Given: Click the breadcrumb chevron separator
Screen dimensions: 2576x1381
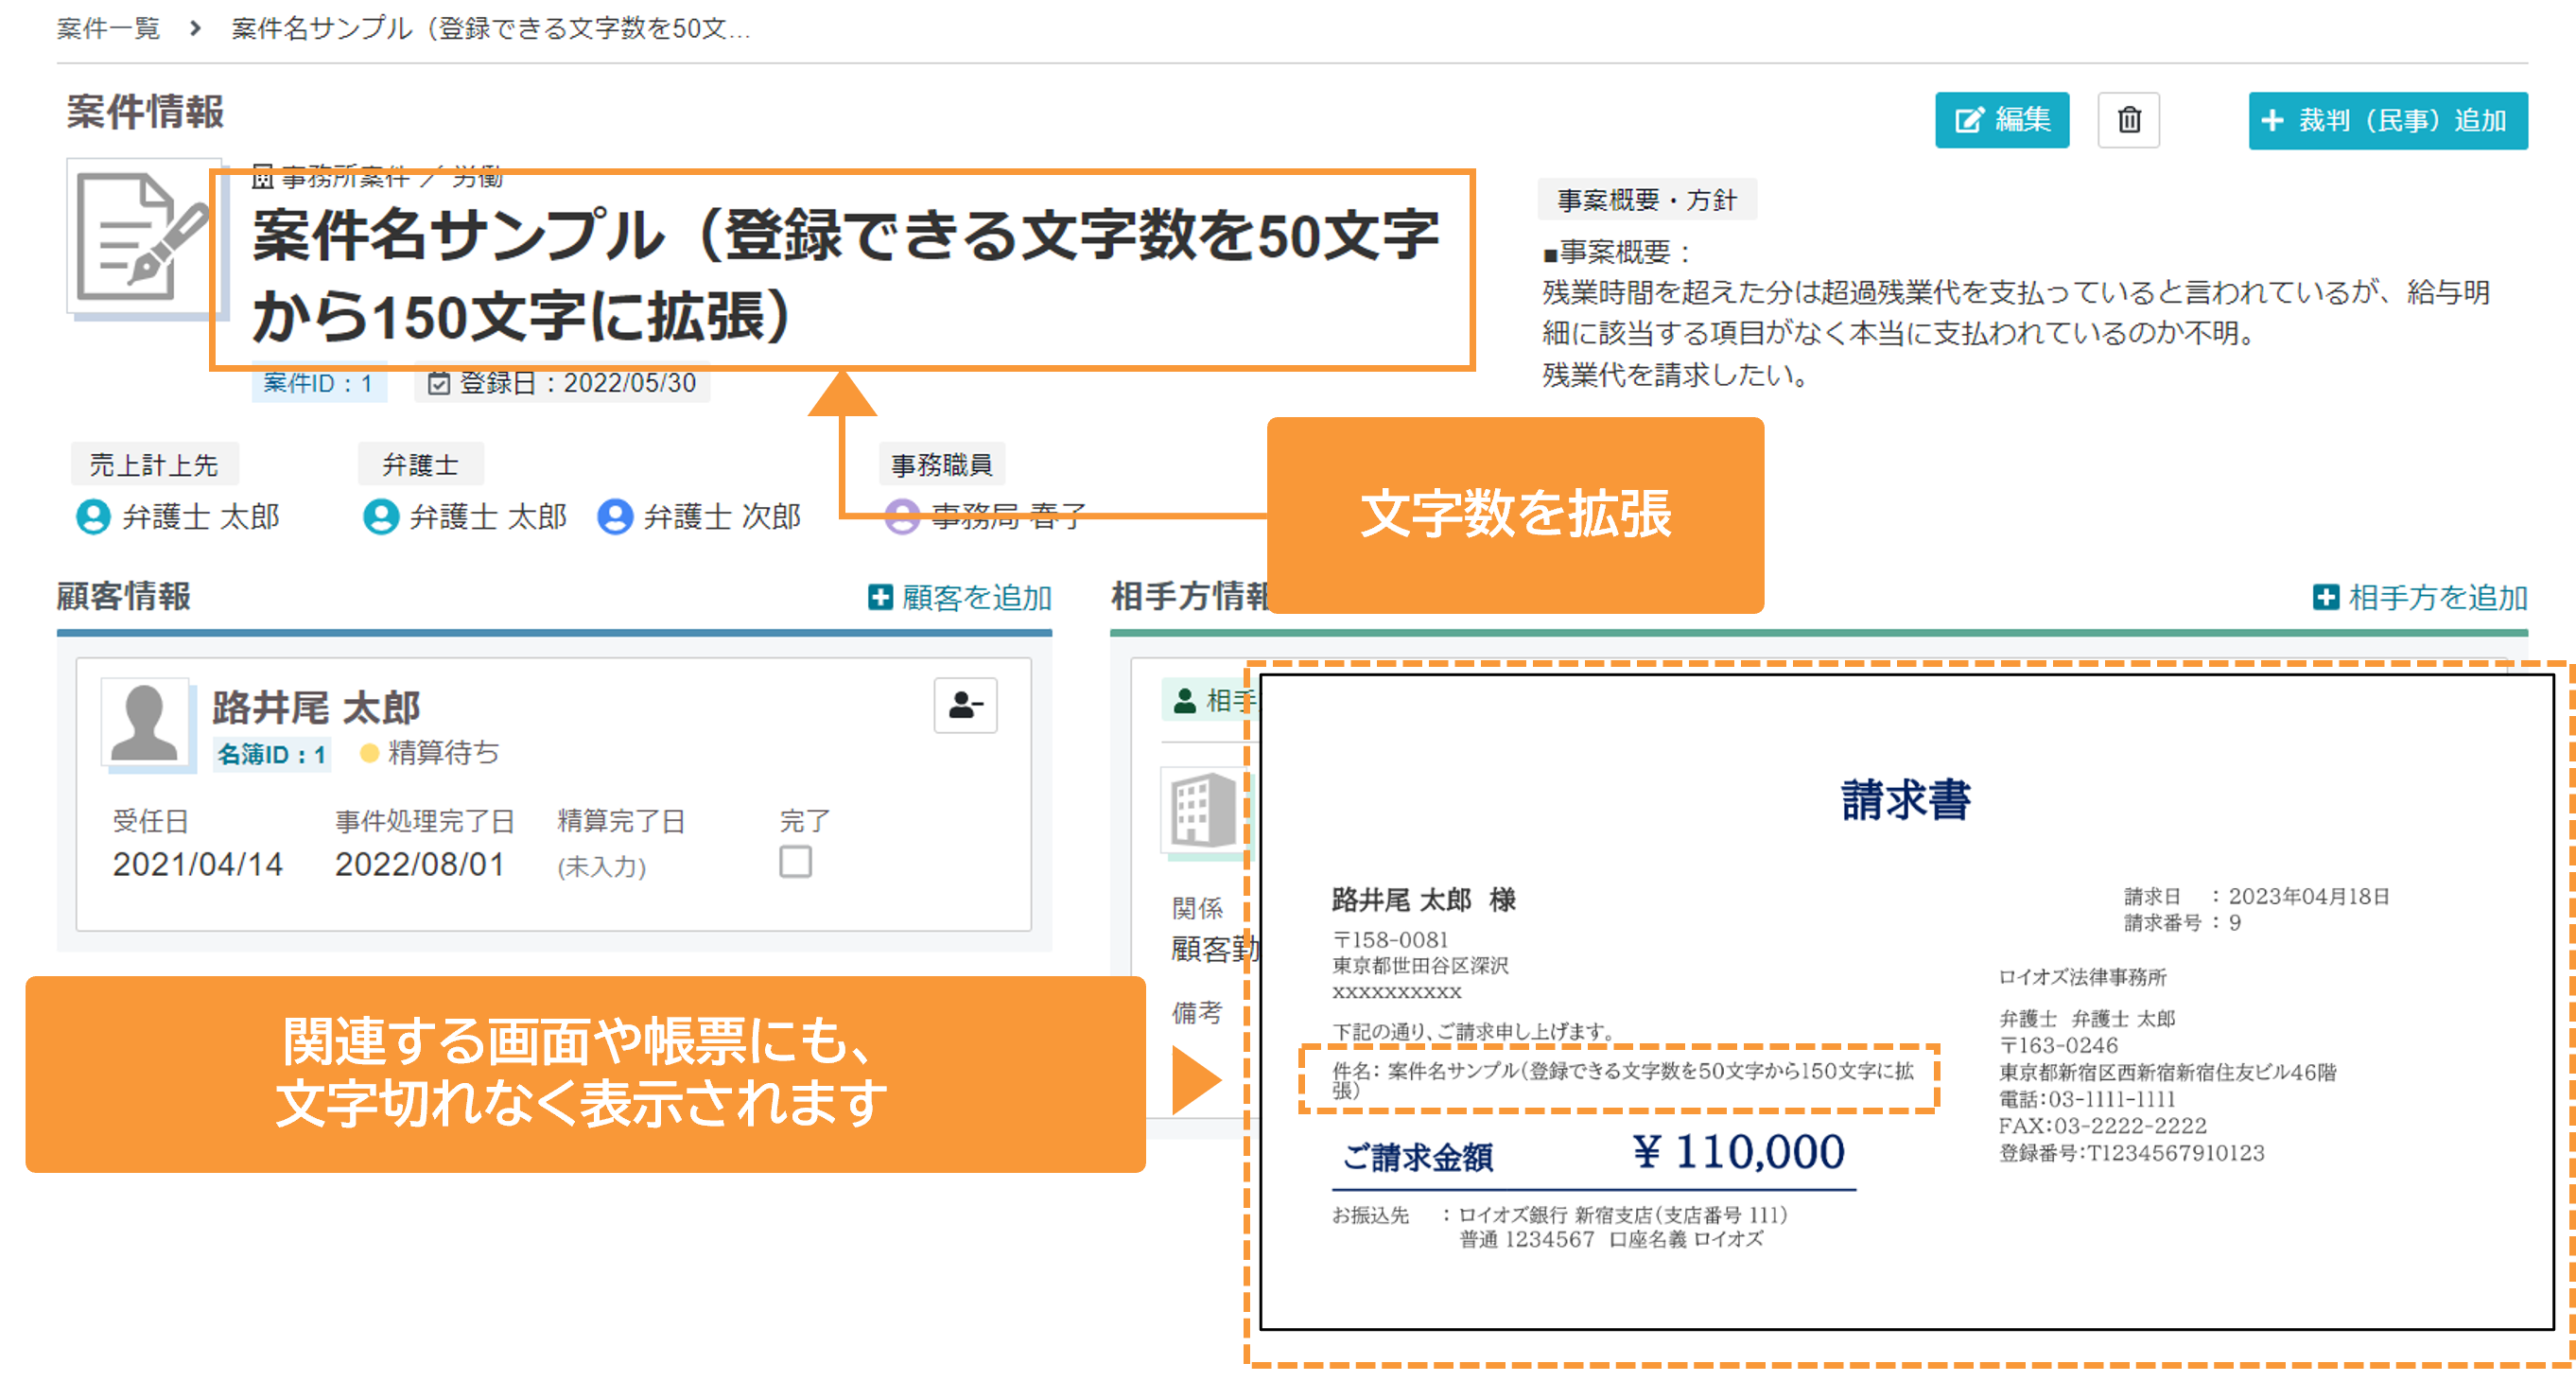Looking at the screenshot, I should click(195, 28).
